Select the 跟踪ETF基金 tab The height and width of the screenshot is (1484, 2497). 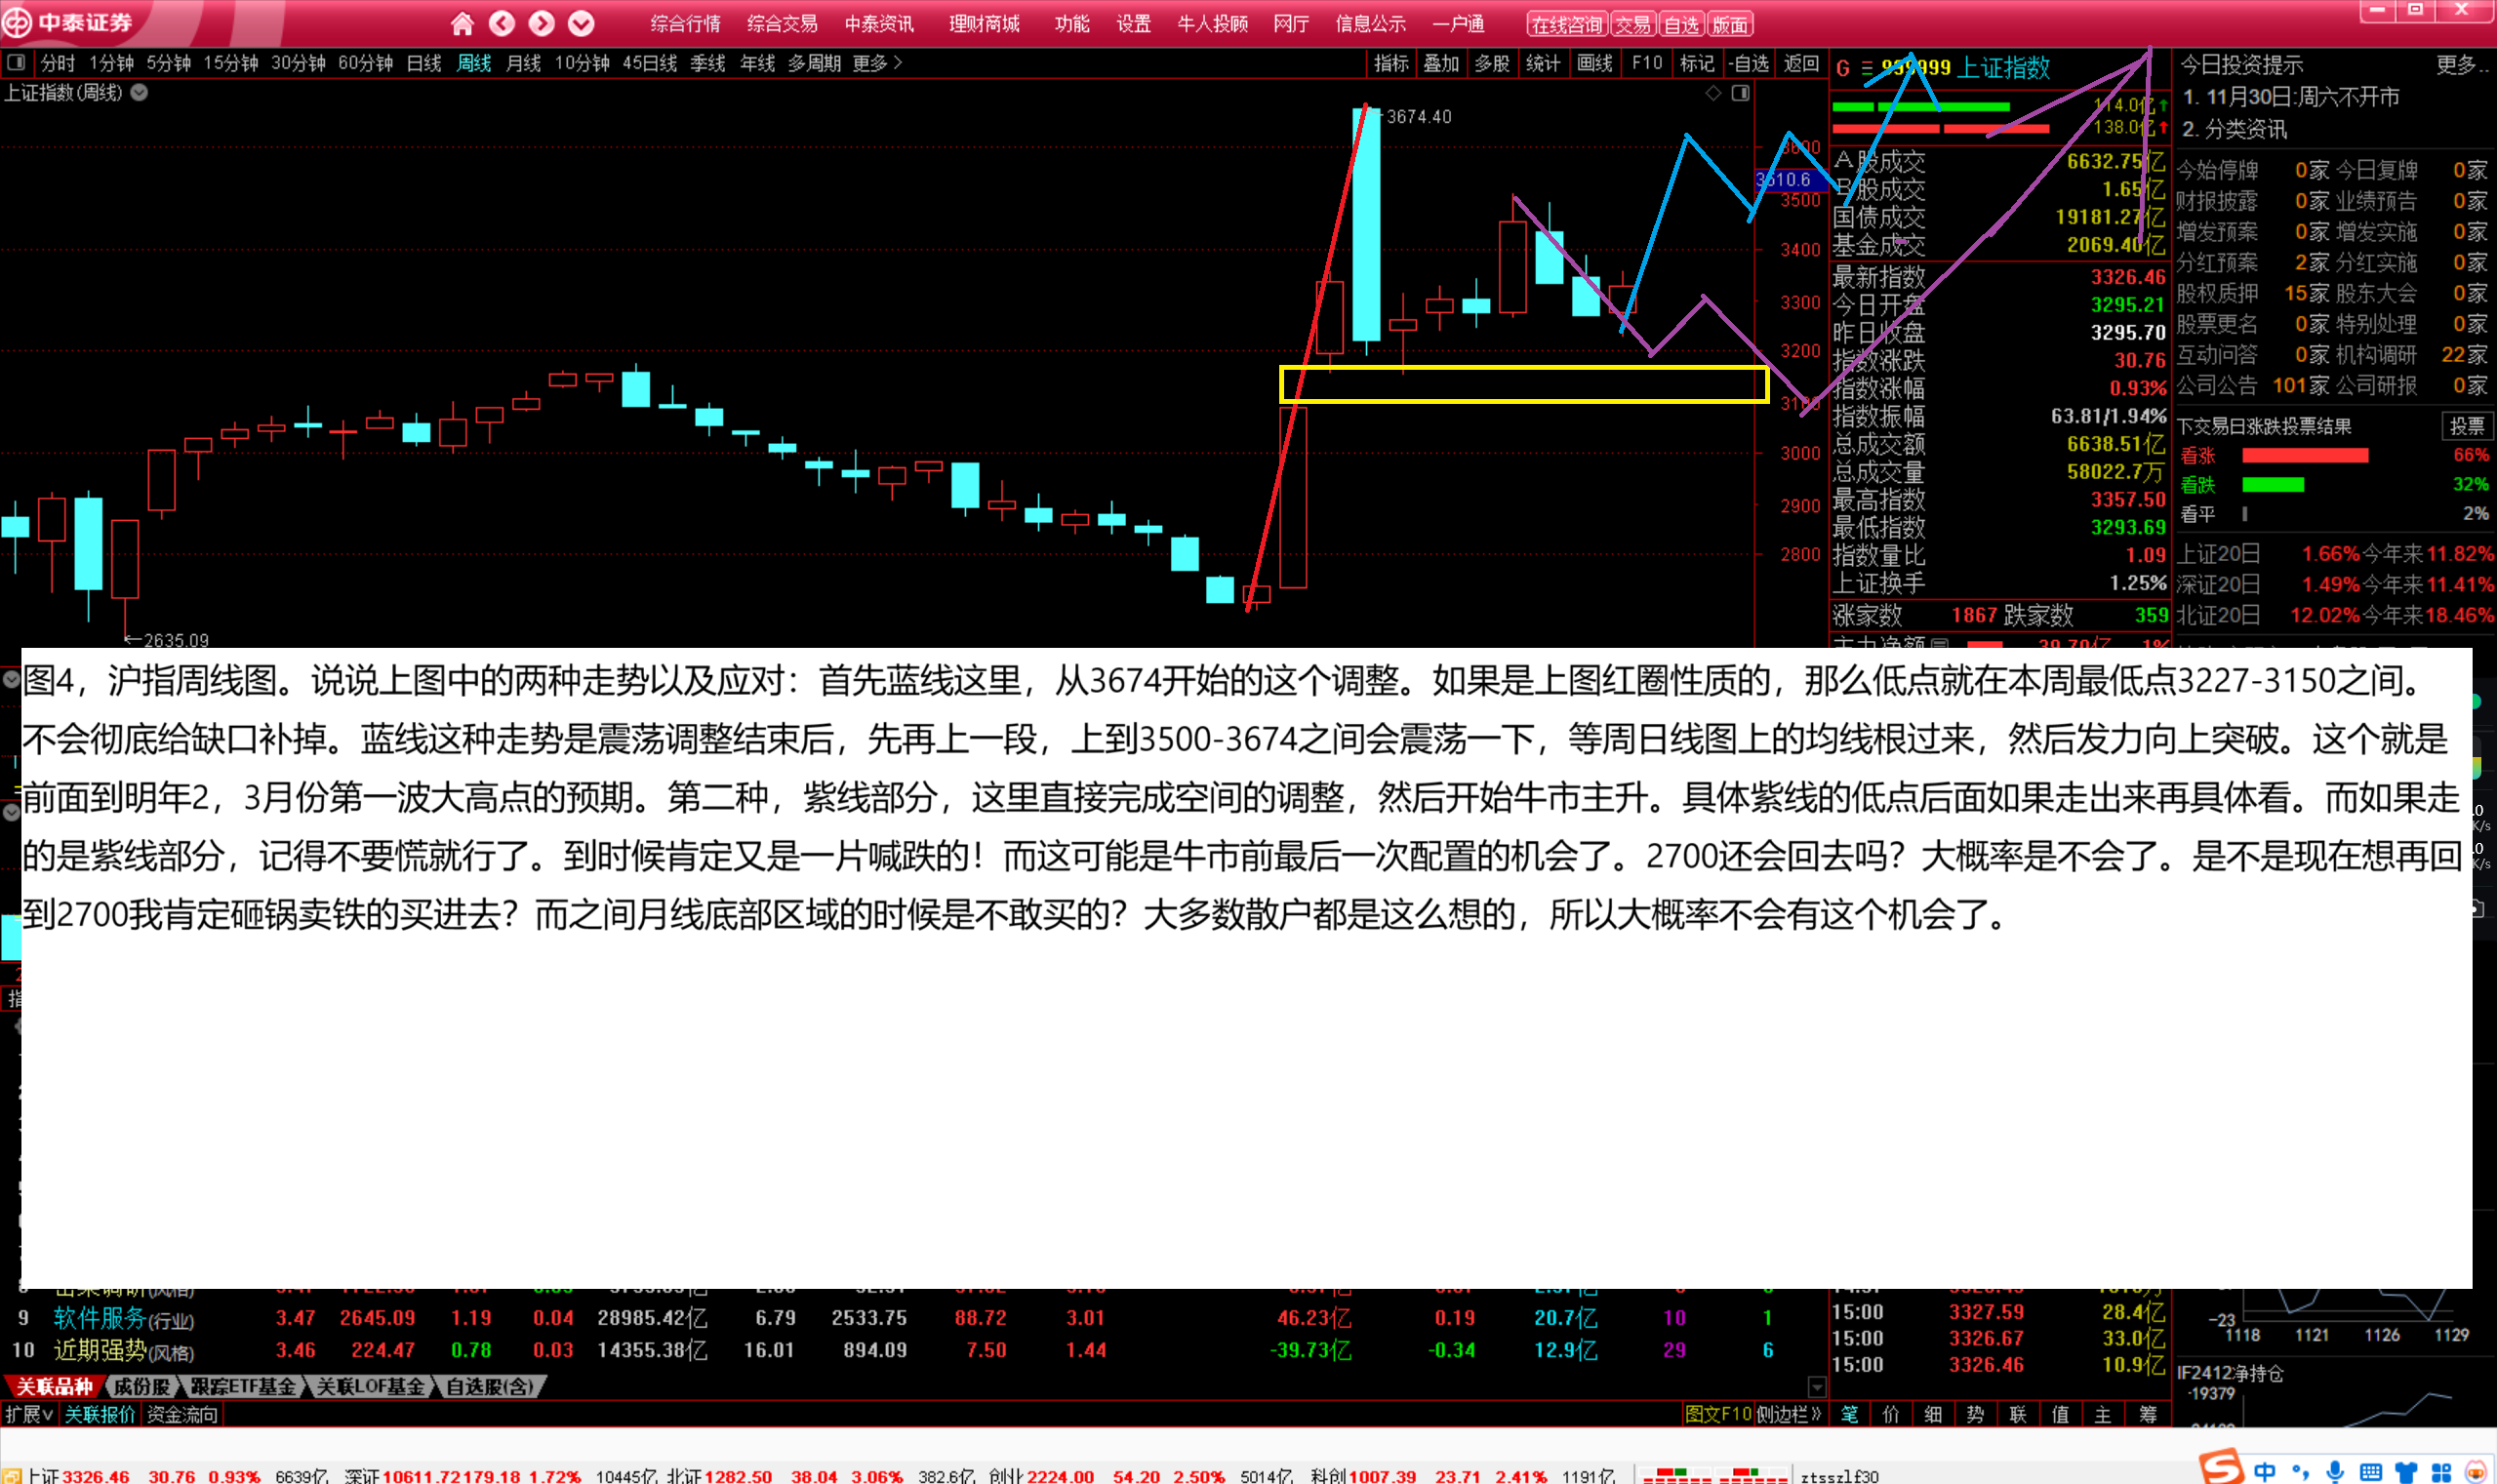(x=243, y=1386)
